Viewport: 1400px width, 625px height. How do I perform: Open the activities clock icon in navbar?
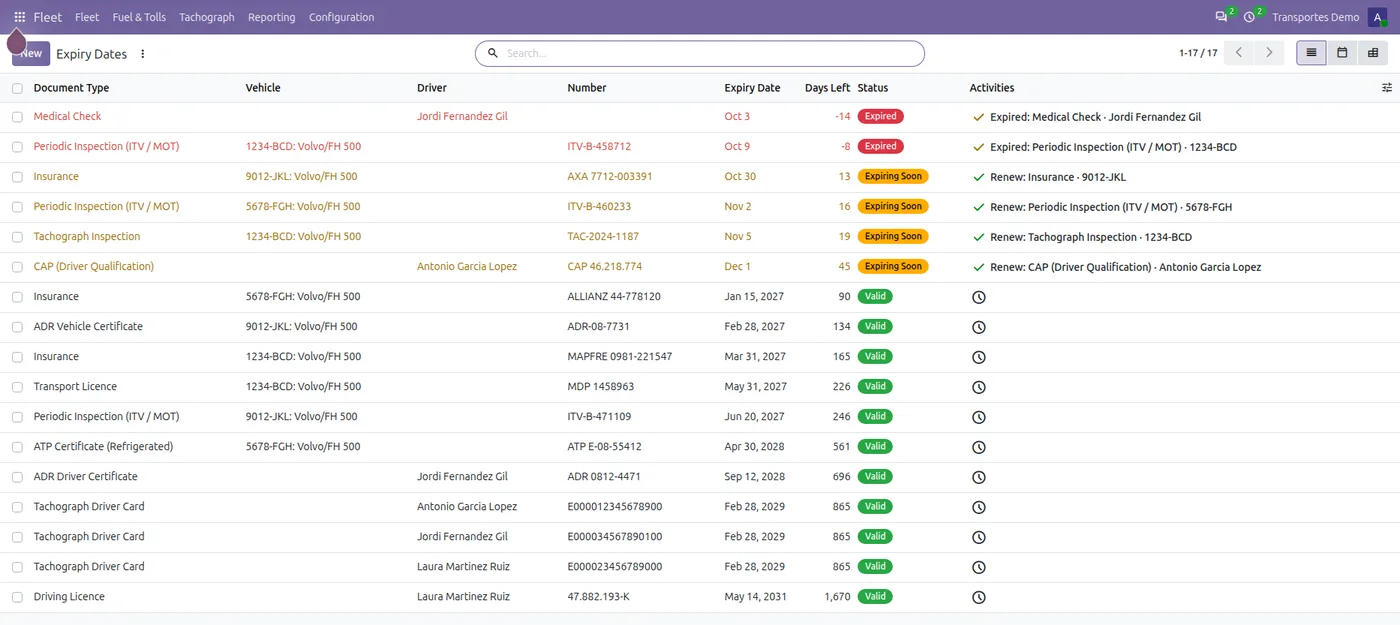tap(1249, 17)
